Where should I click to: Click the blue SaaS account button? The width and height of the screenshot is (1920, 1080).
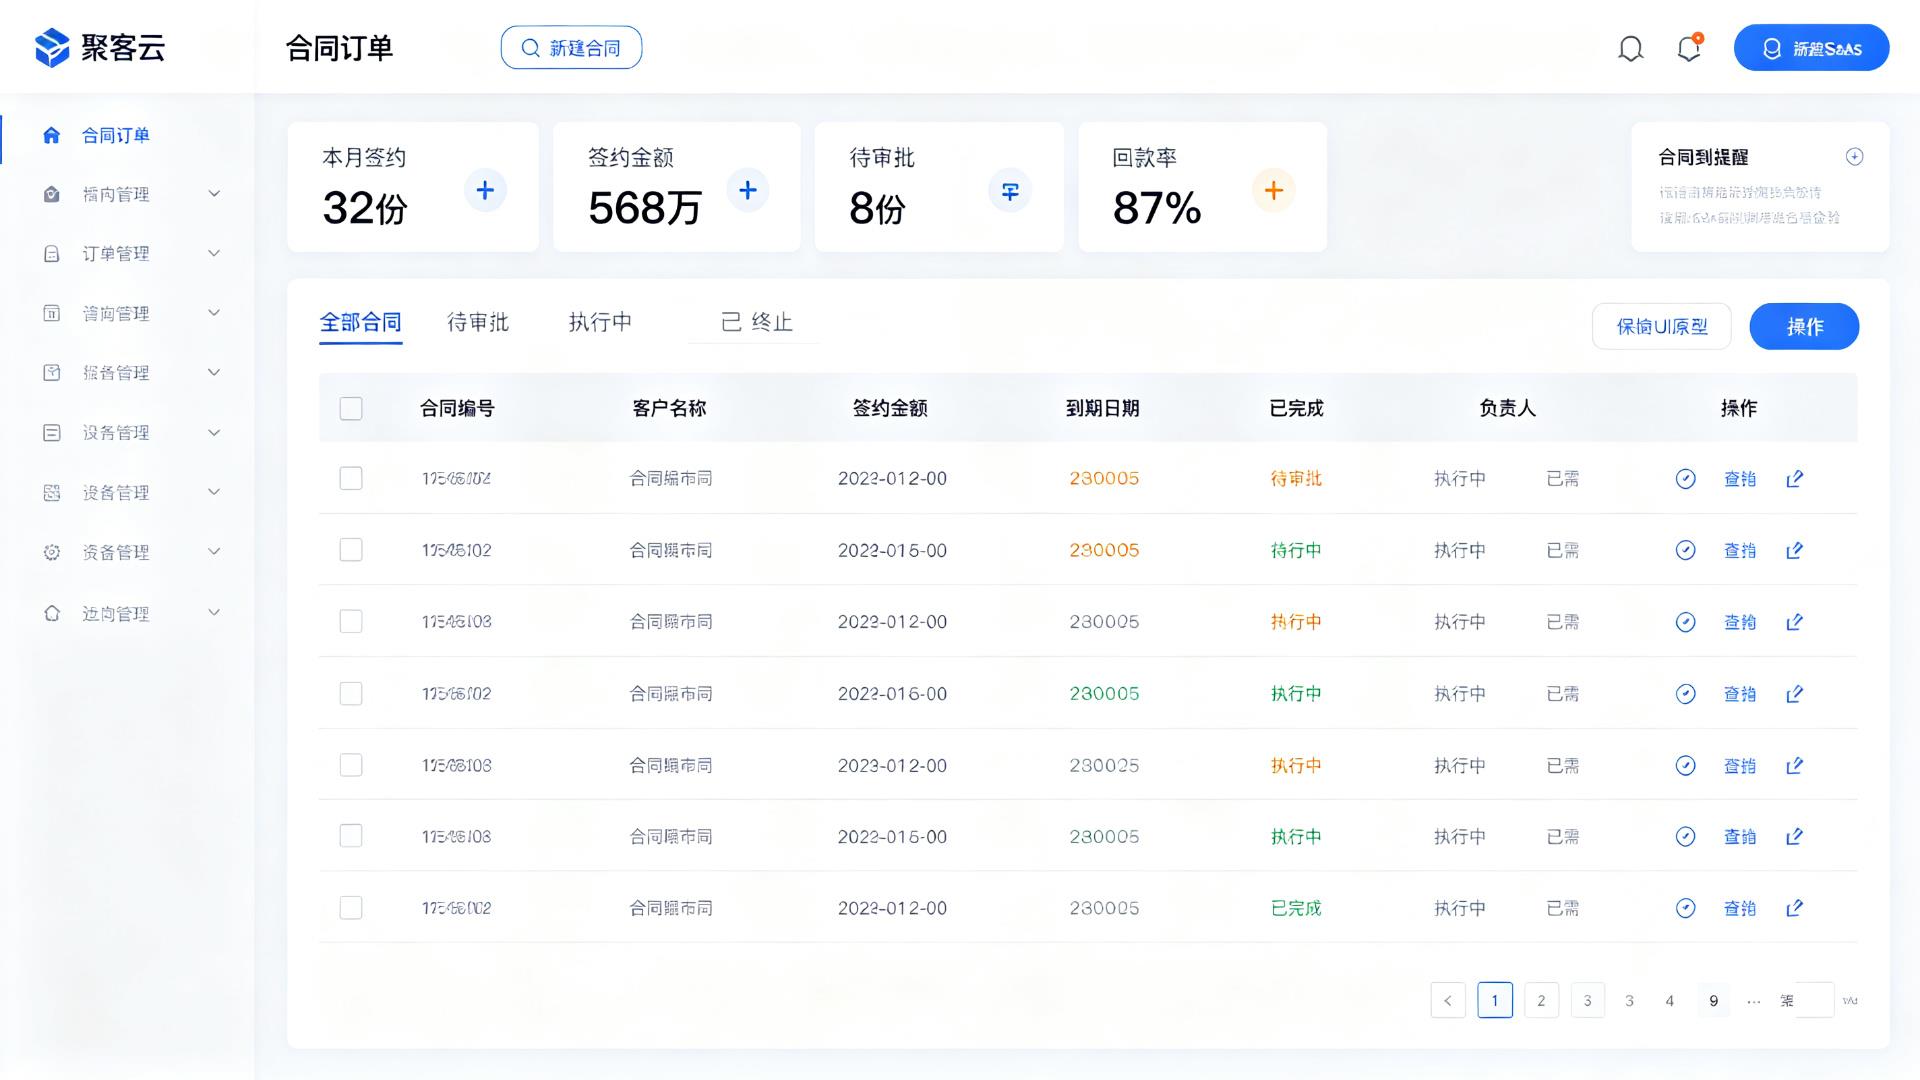coord(1811,48)
